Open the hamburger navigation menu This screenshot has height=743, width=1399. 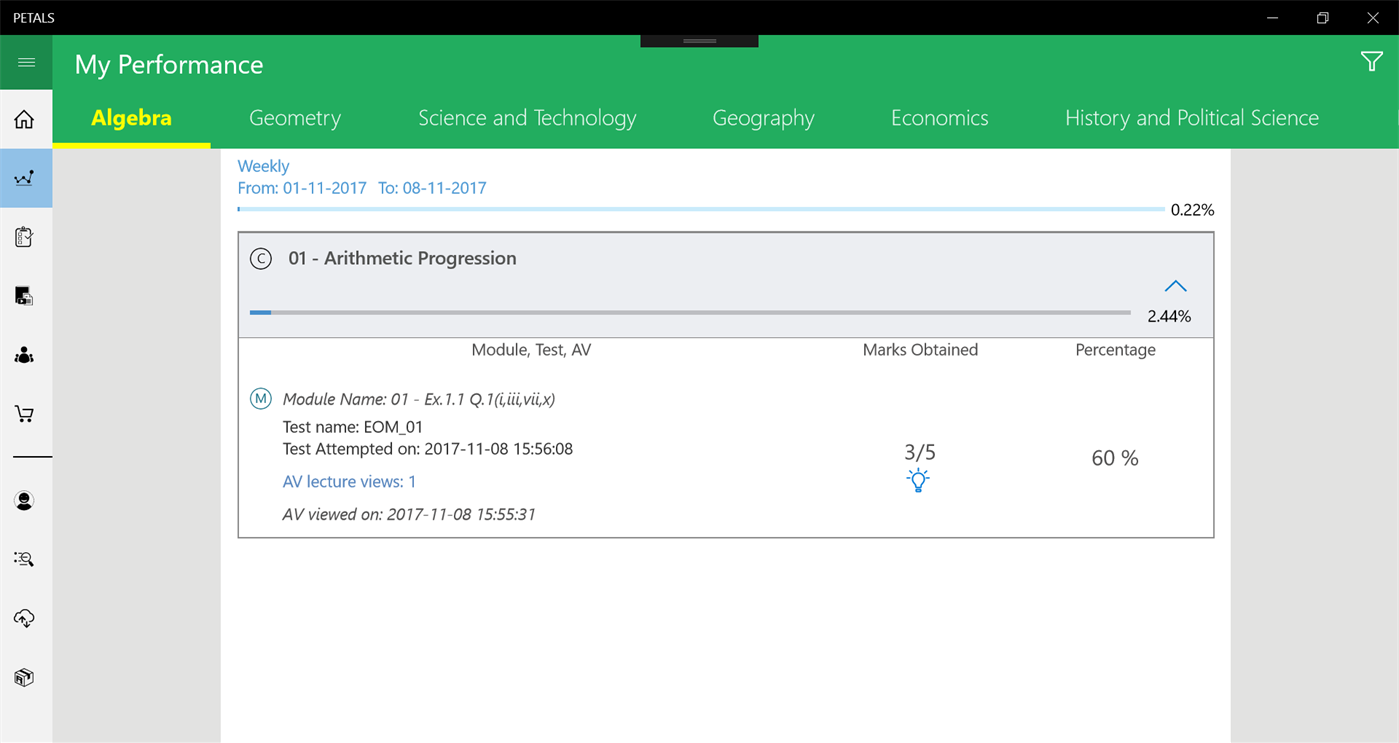(25, 61)
